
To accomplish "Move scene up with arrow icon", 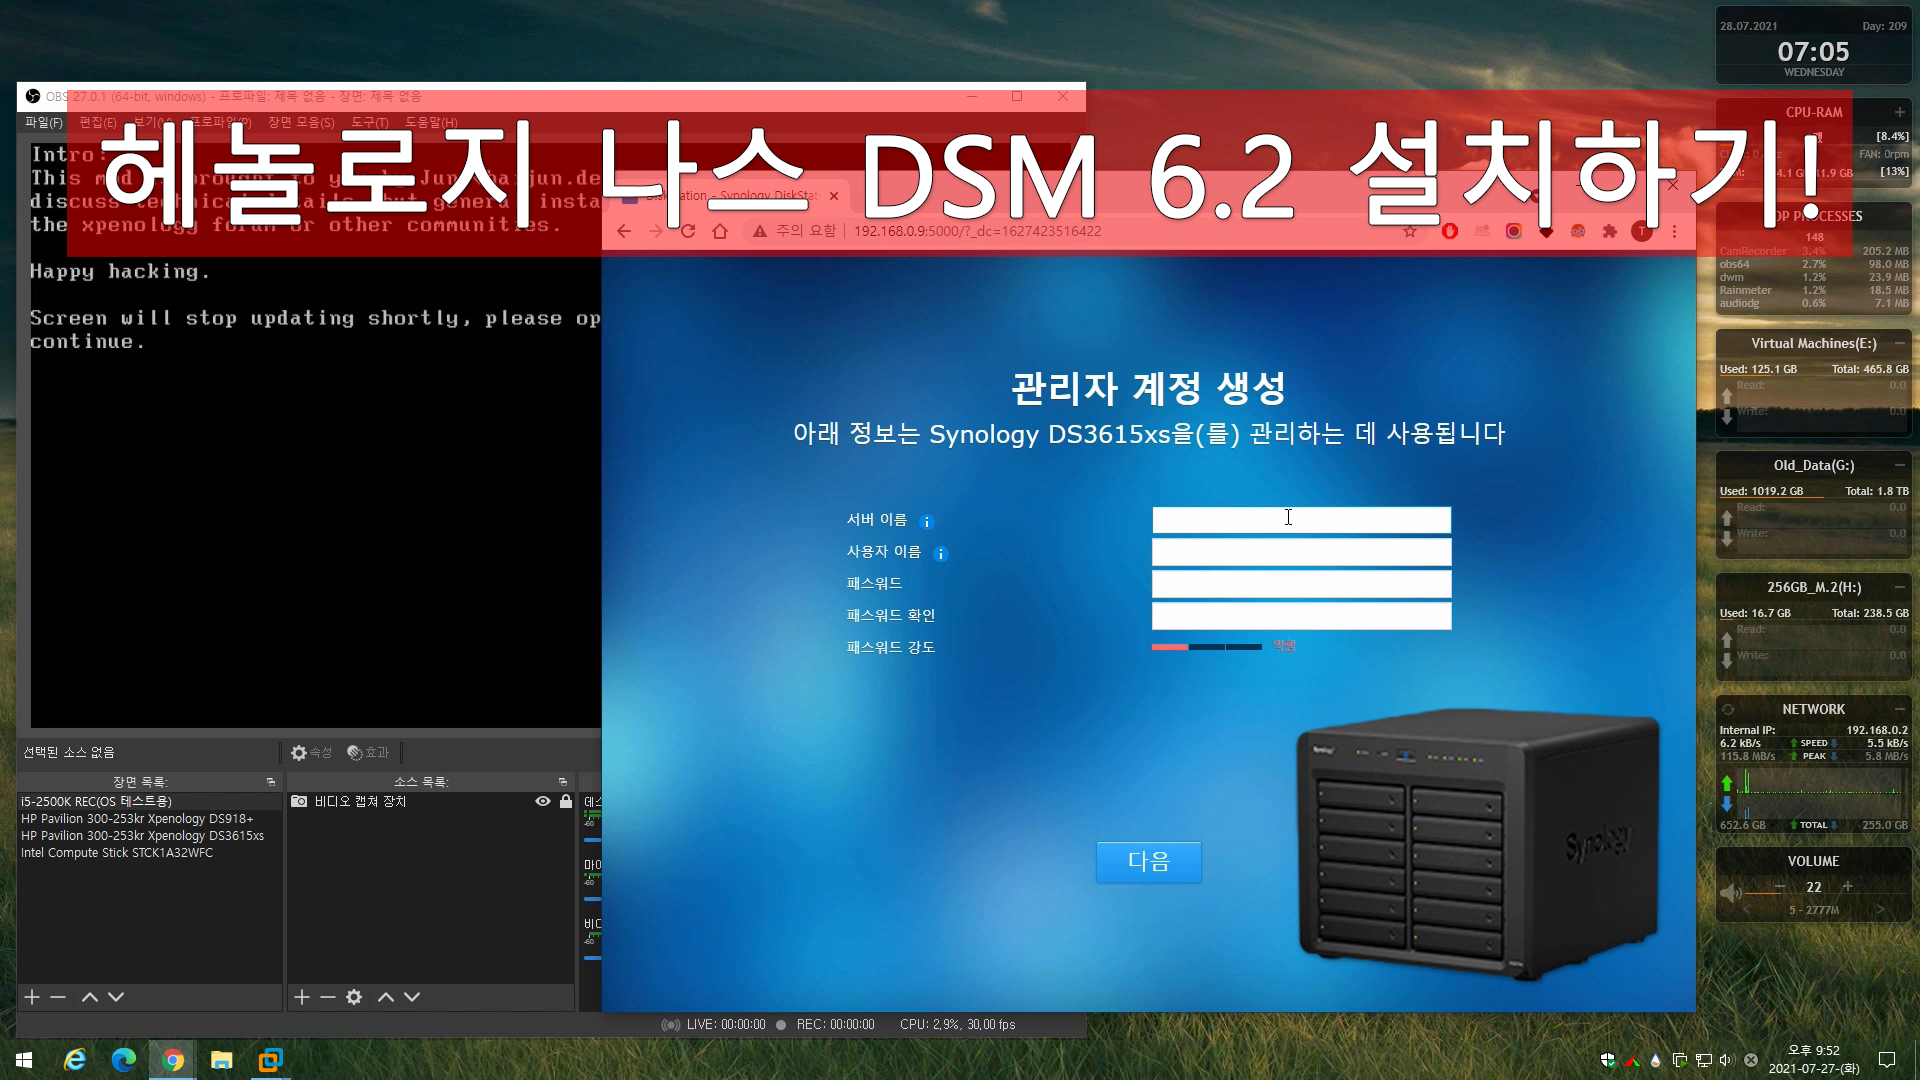I will (x=89, y=997).
